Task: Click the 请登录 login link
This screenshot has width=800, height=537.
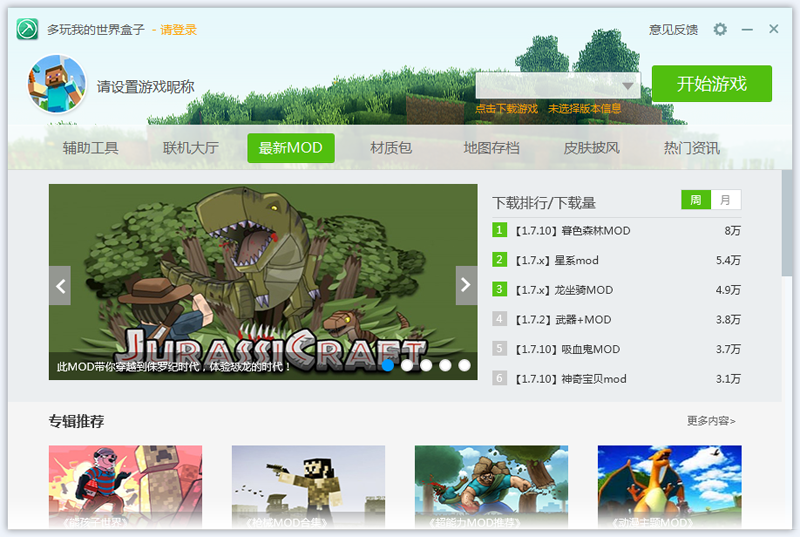Action: [179, 30]
